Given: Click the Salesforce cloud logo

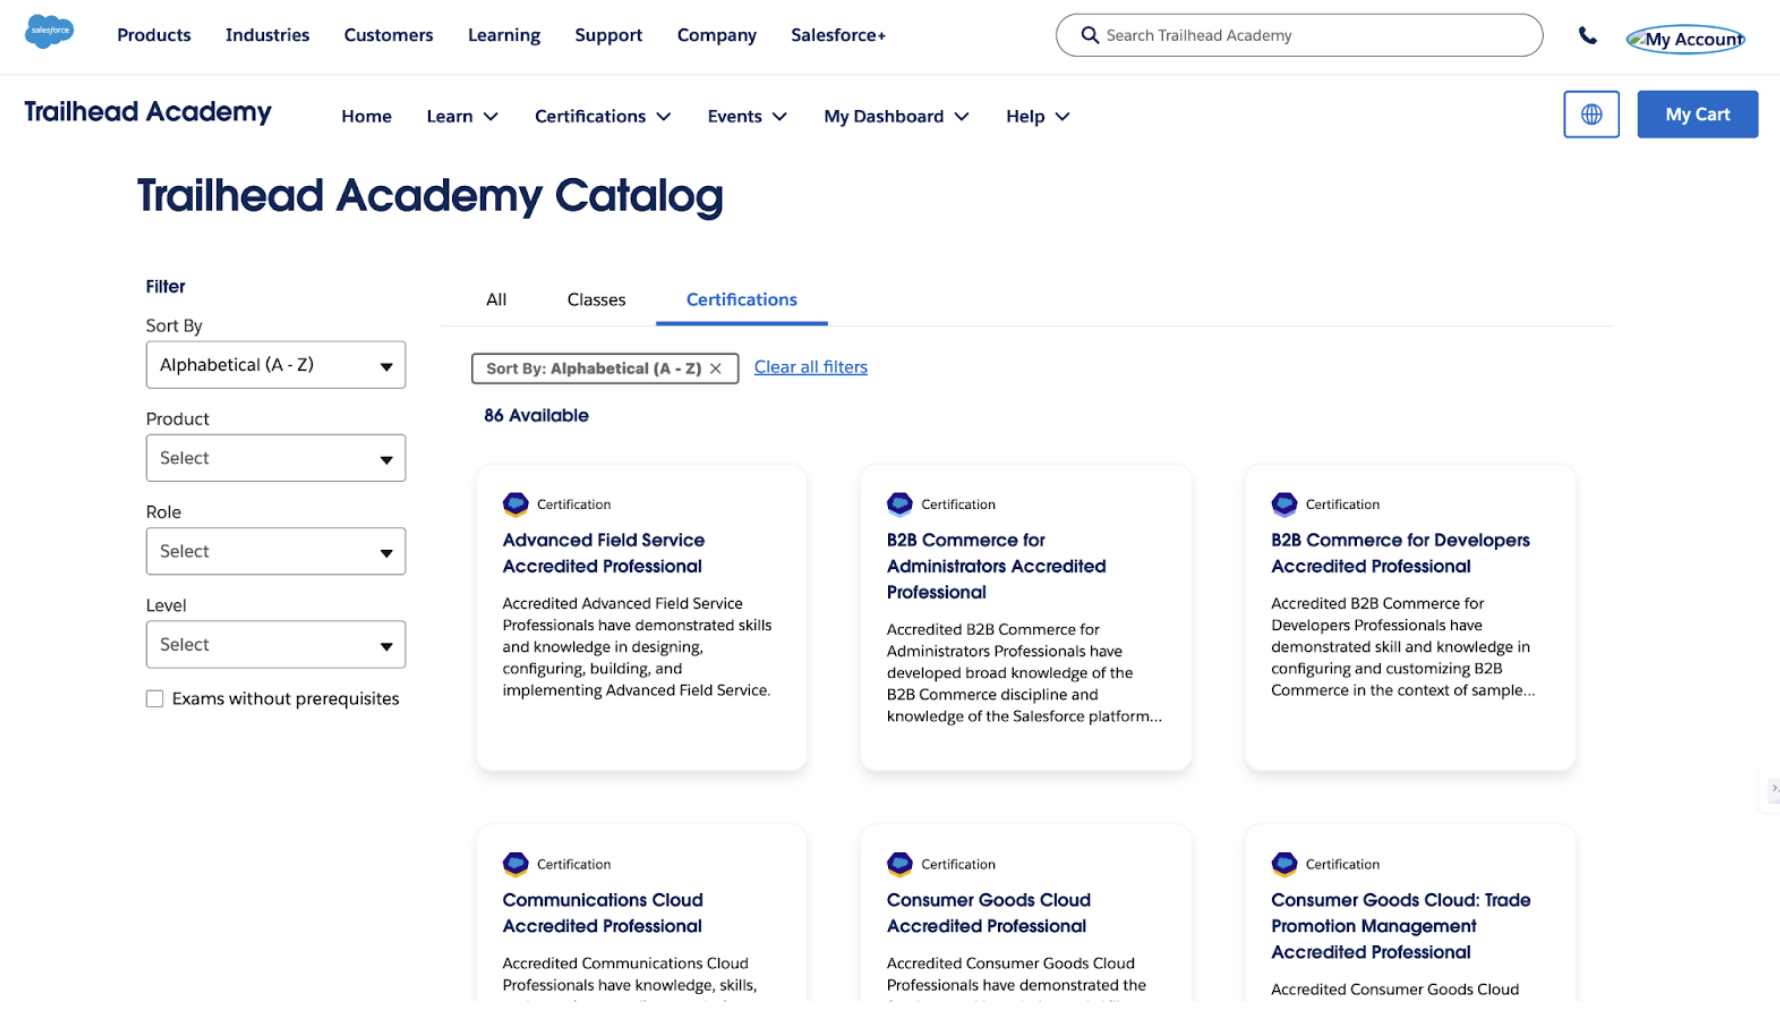Looking at the screenshot, I should point(49,31).
